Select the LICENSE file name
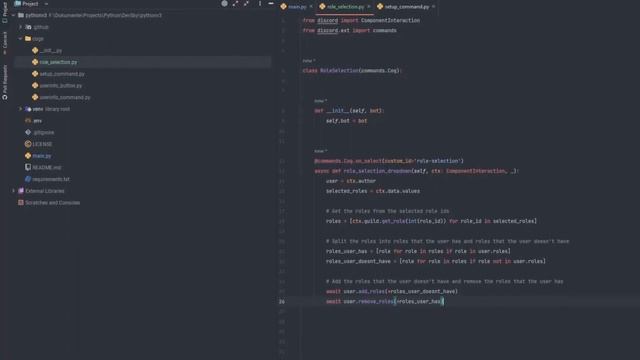 click(x=42, y=144)
